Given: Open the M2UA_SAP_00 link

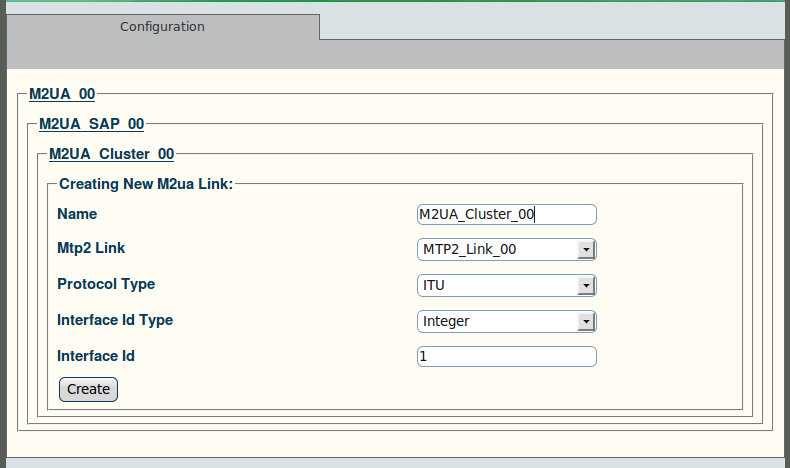Looking at the screenshot, I should [92, 124].
